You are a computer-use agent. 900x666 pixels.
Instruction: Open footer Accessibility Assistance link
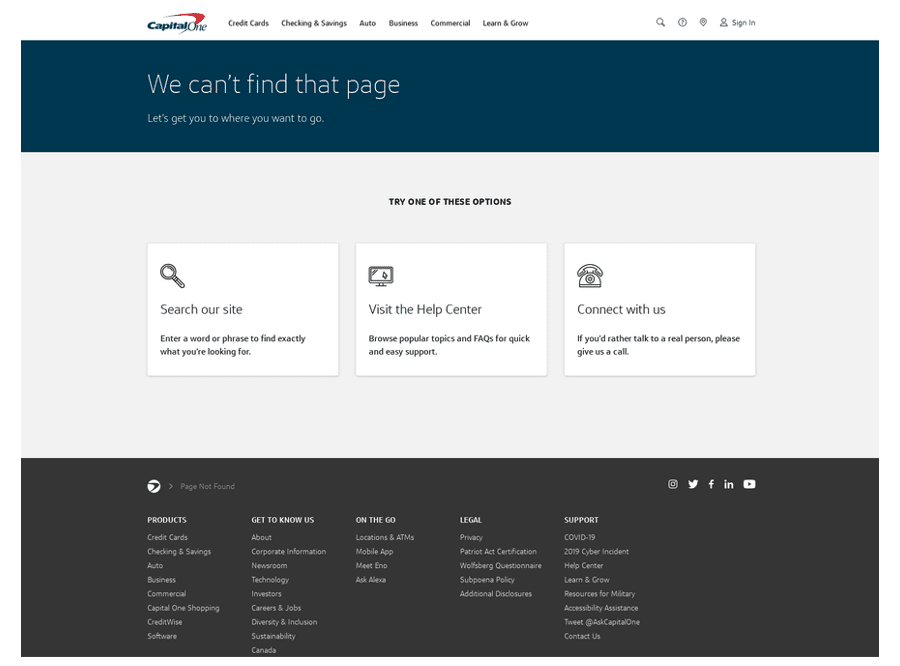[601, 608]
